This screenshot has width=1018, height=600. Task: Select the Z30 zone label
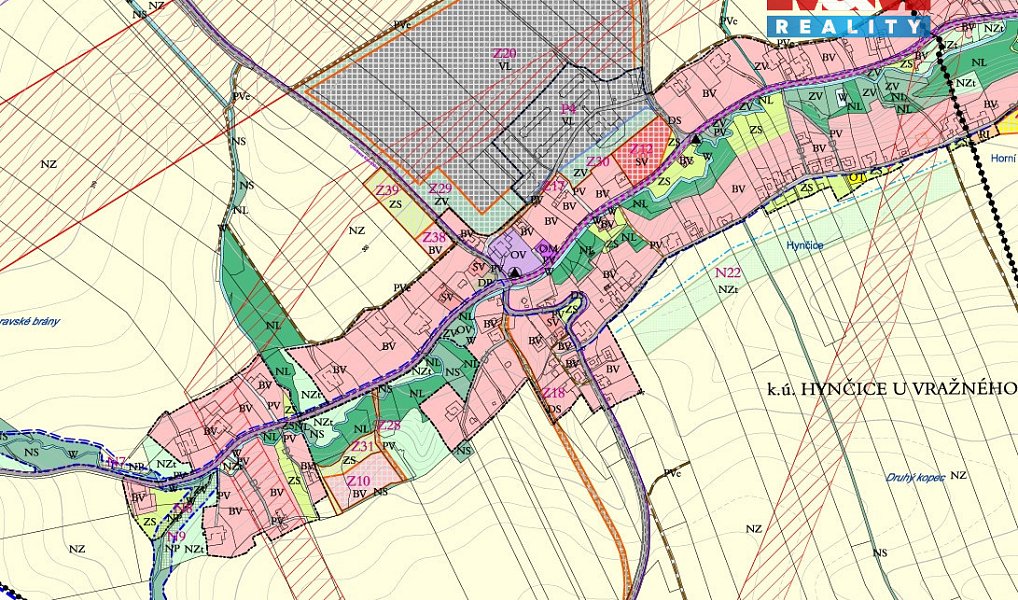pos(598,162)
